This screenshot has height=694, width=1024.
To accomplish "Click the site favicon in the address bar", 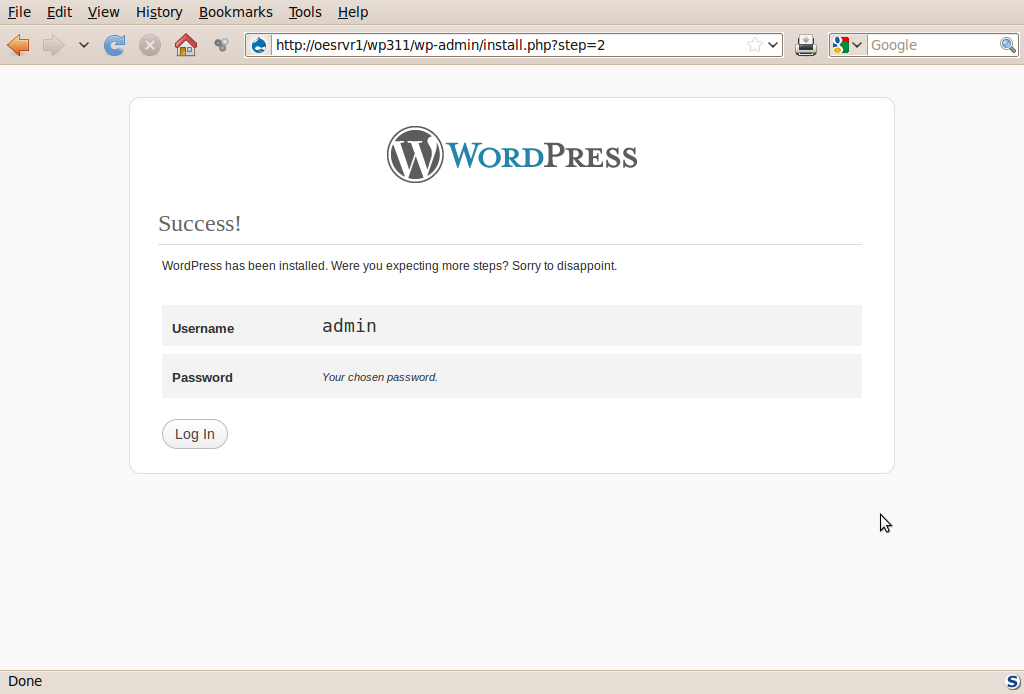I will [x=259, y=45].
